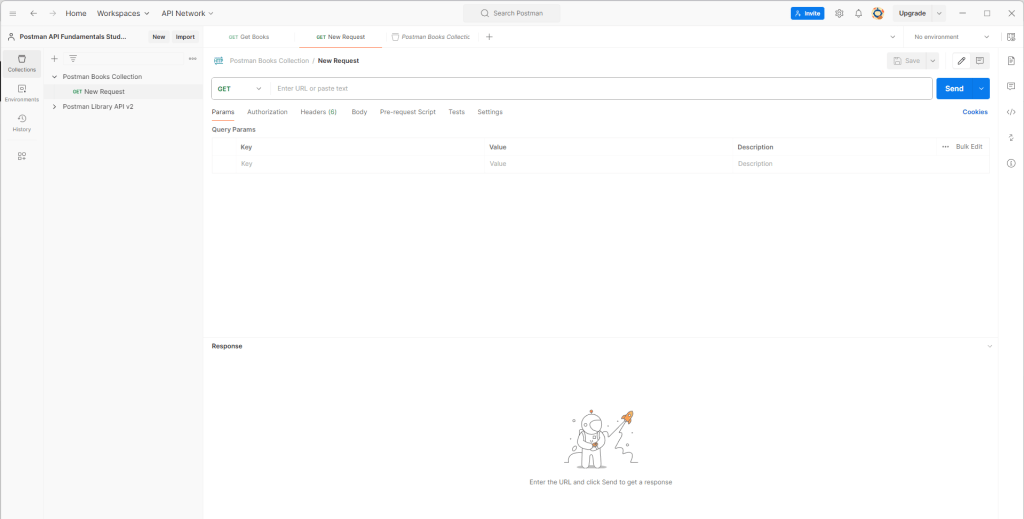1024x519 pixels.
Task: Switch to the Authorization tab
Action: tap(267, 112)
